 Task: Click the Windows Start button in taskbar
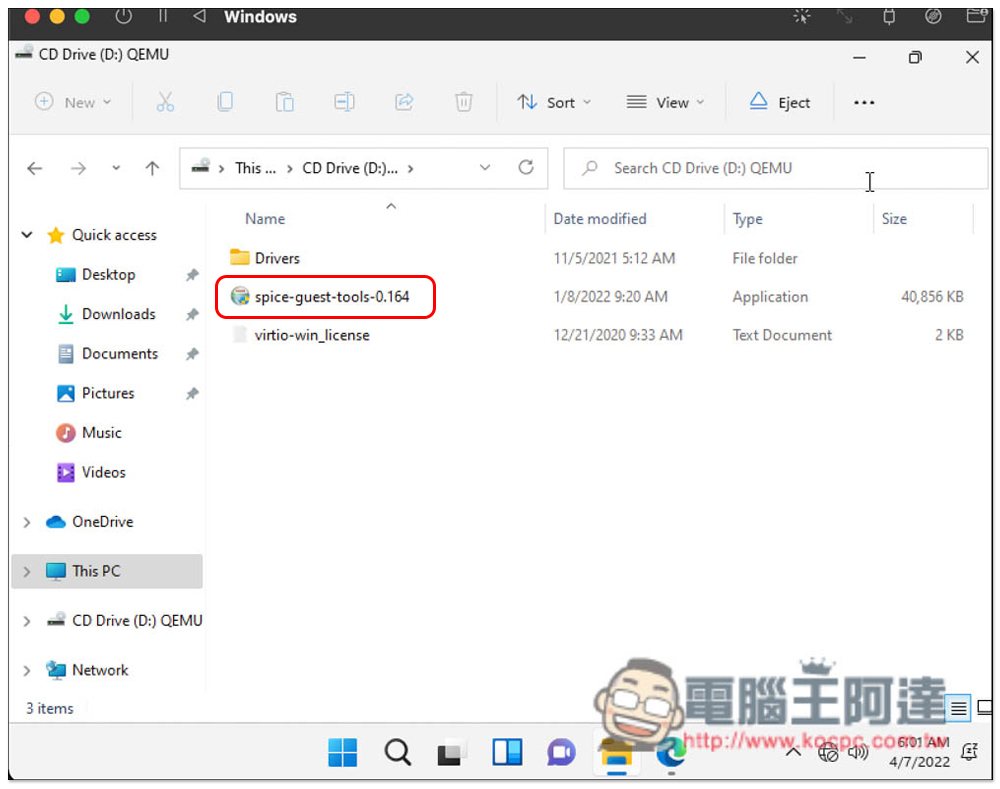(342, 752)
